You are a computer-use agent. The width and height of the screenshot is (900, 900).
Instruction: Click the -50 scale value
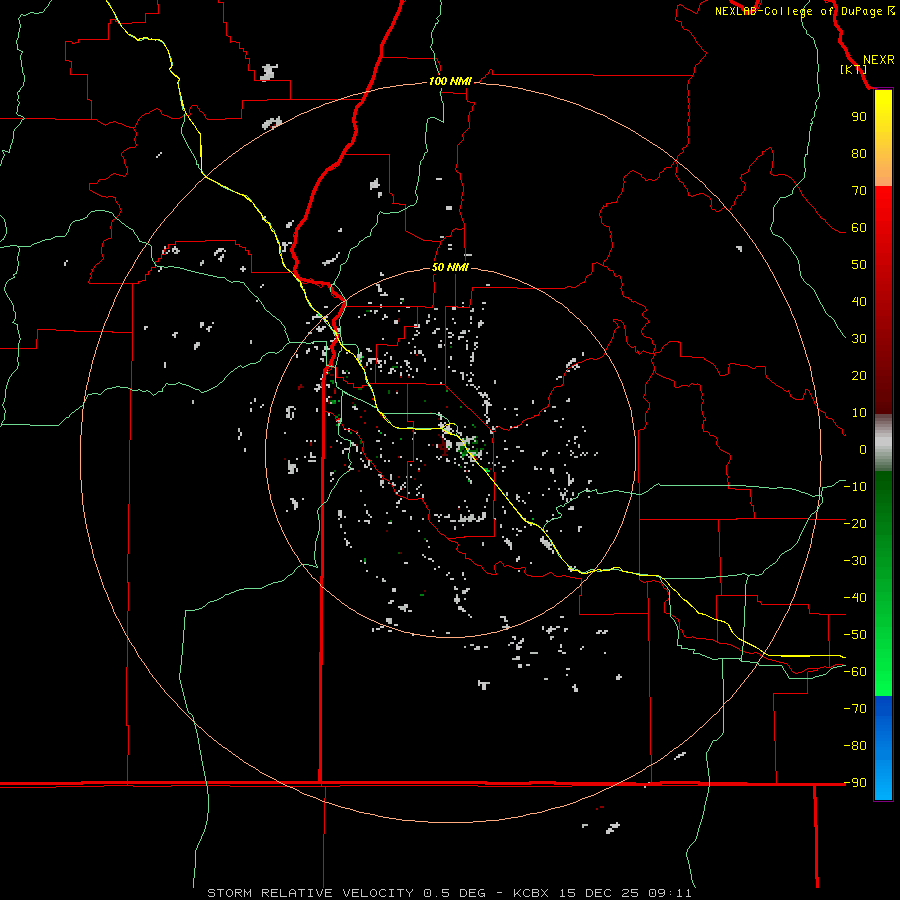coord(855,635)
